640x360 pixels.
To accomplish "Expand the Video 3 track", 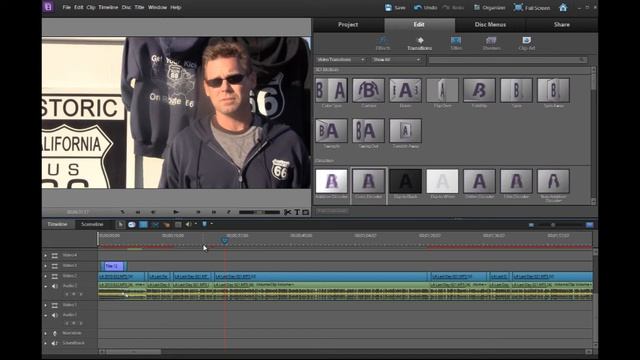I will pos(46,266).
